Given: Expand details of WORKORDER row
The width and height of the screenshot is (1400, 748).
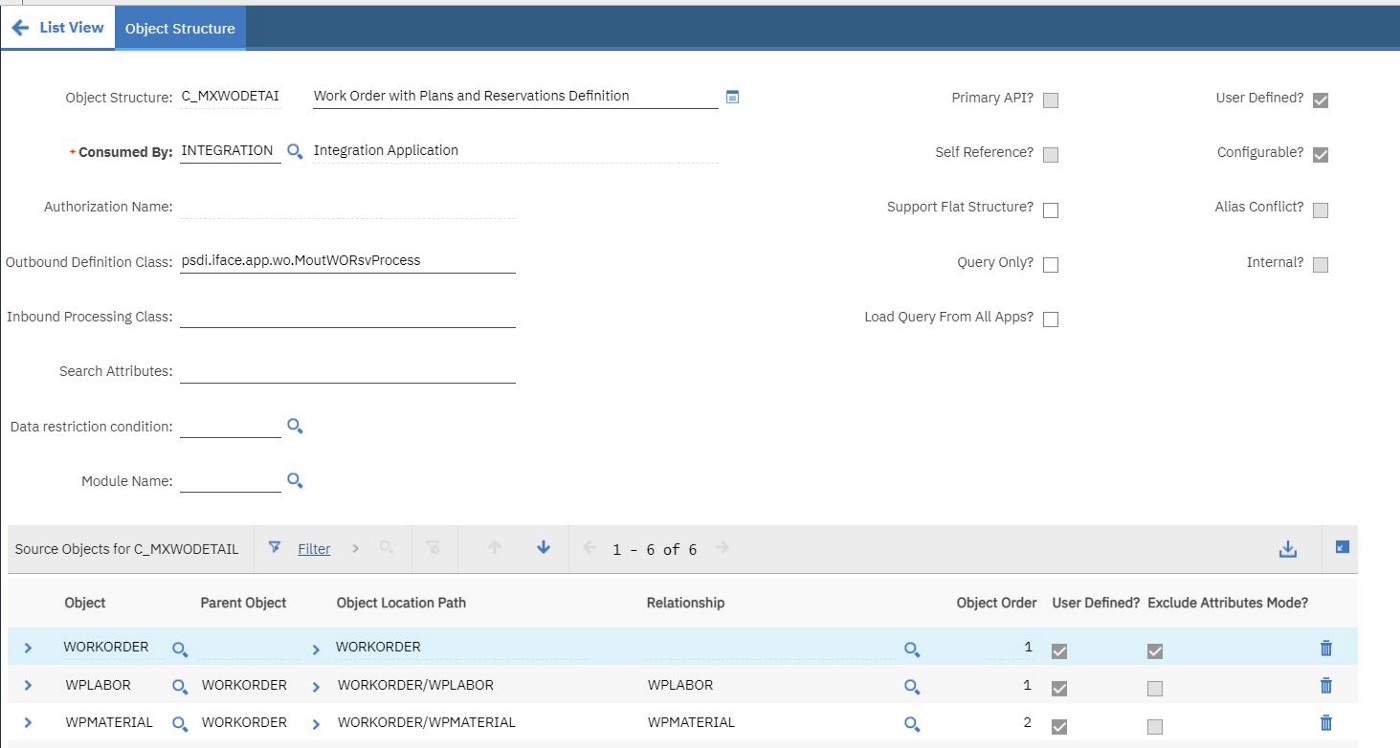Looking at the screenshot, I should (x=28, y=648).
